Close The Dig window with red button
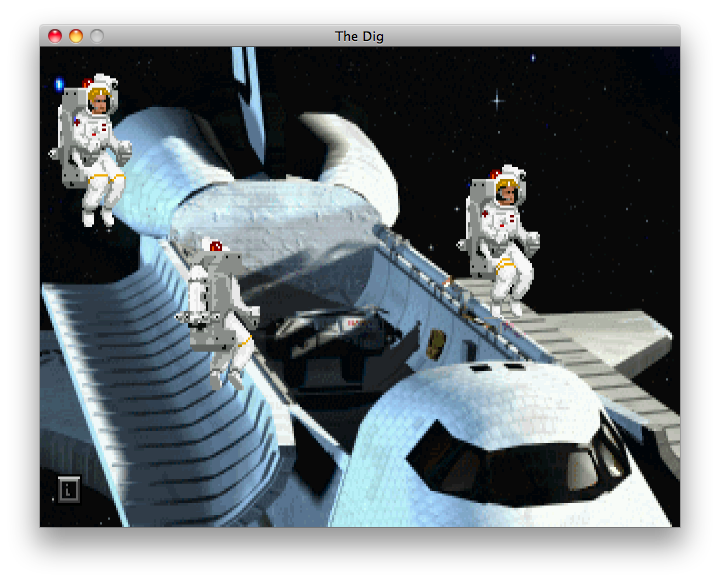The height and width of the screenshot is (582, 720). point(55,36)
